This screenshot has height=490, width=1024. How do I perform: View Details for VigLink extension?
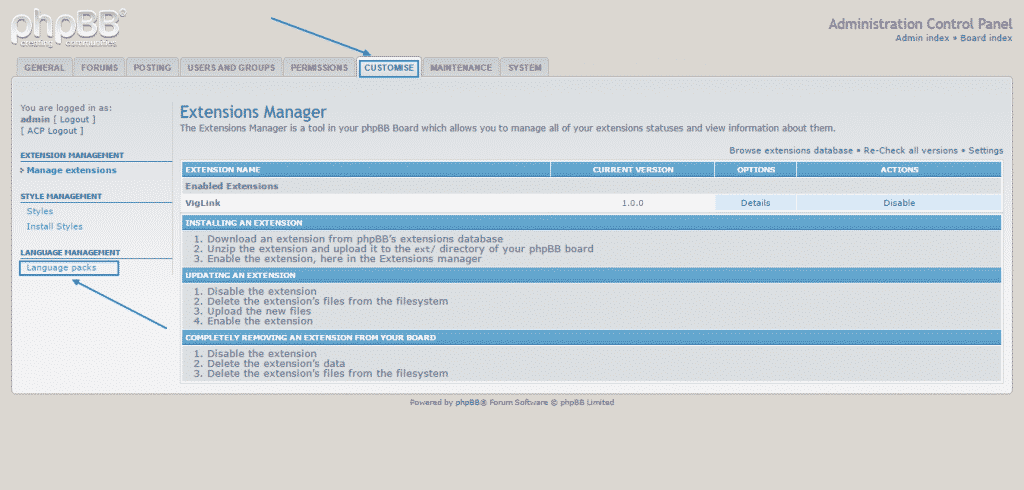[755, 203]
